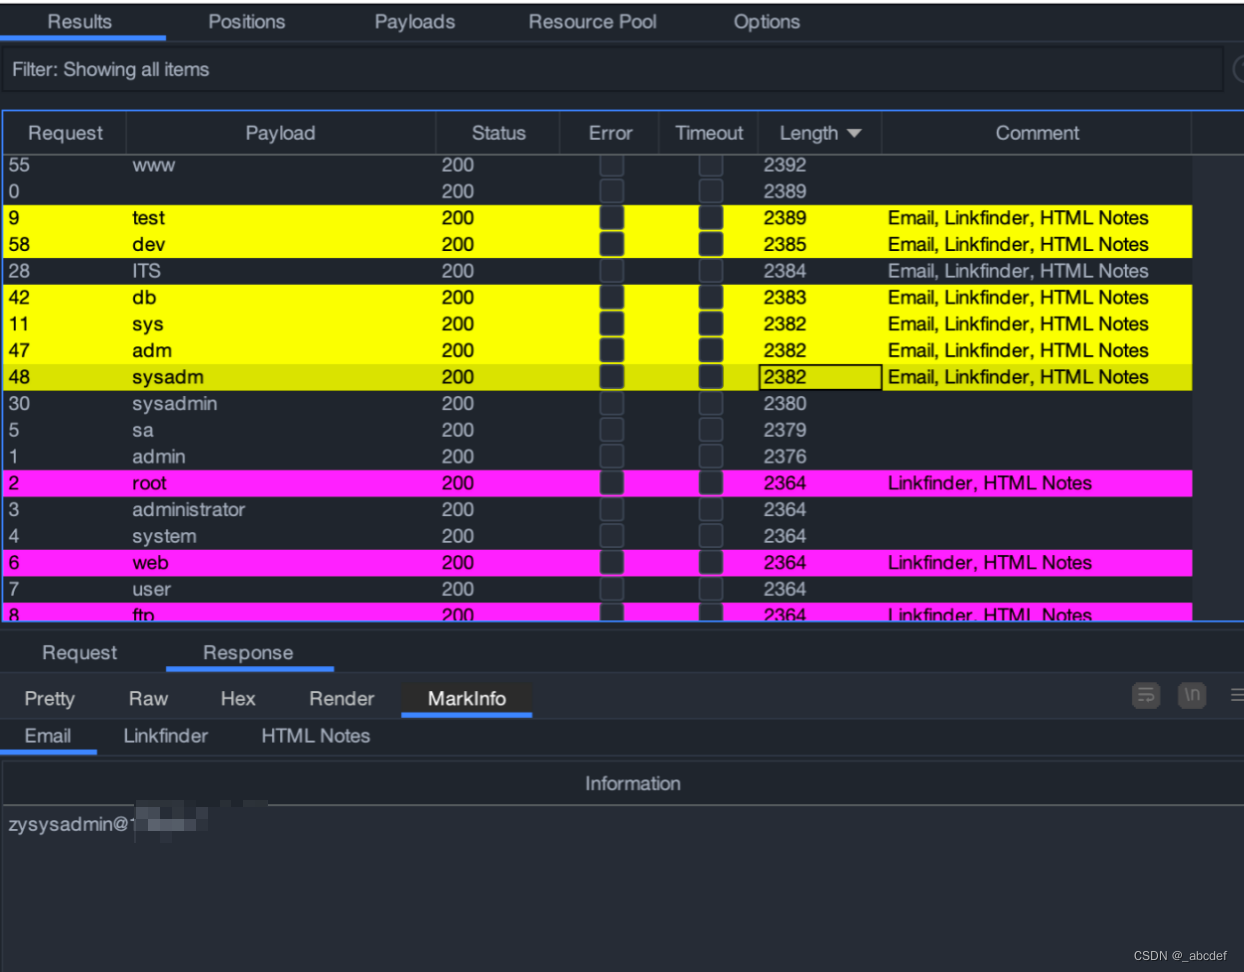Screen dimensions: 1244x972
Task: Open the response viewer hamburger menu icon
Action: coord(1237,695)
